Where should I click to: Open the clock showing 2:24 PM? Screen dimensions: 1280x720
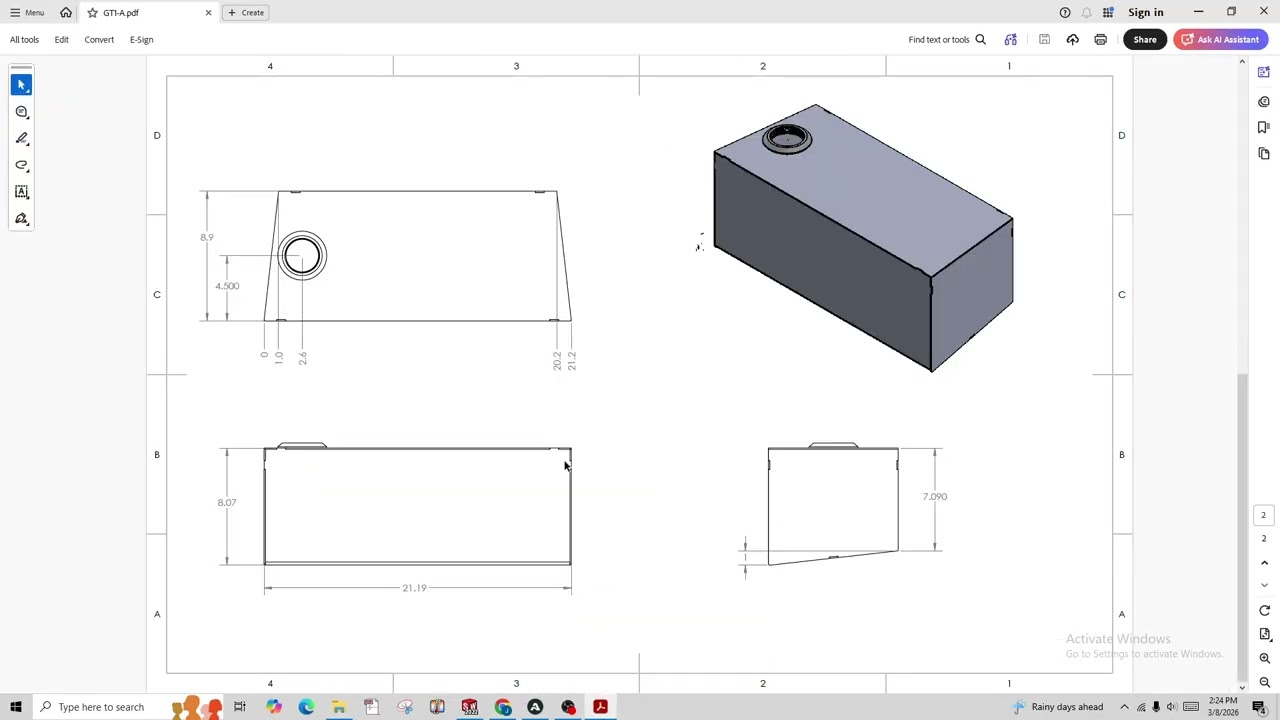[x=1223, y=707]
